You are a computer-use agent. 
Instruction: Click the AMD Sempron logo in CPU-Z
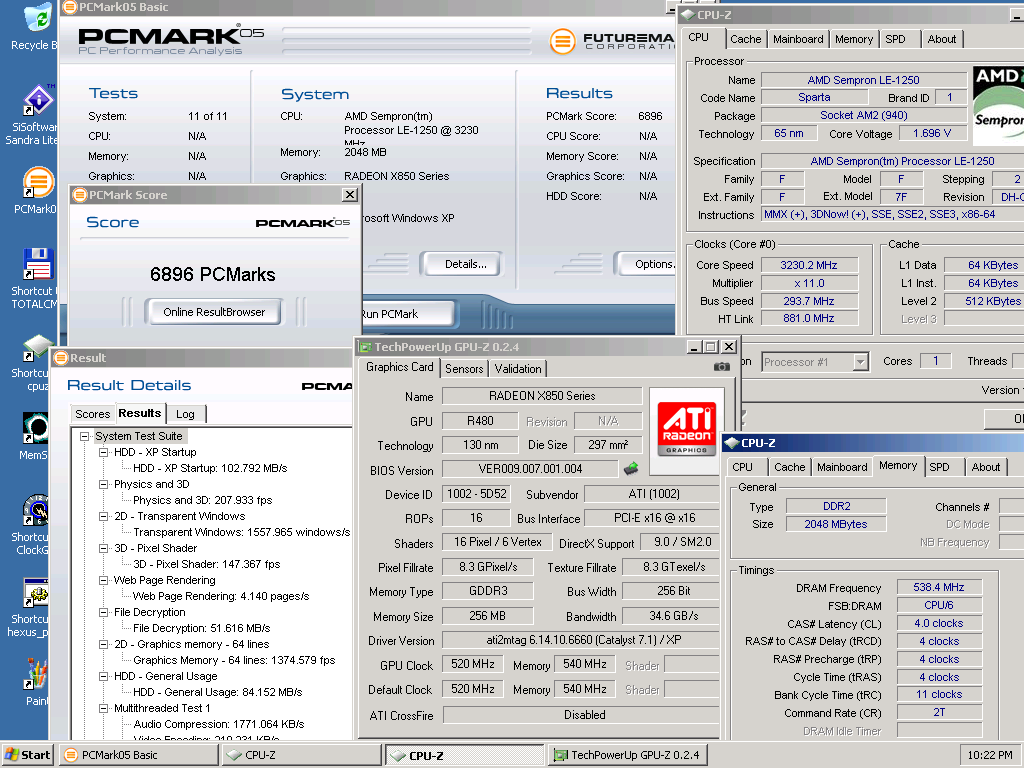point(998,104)
